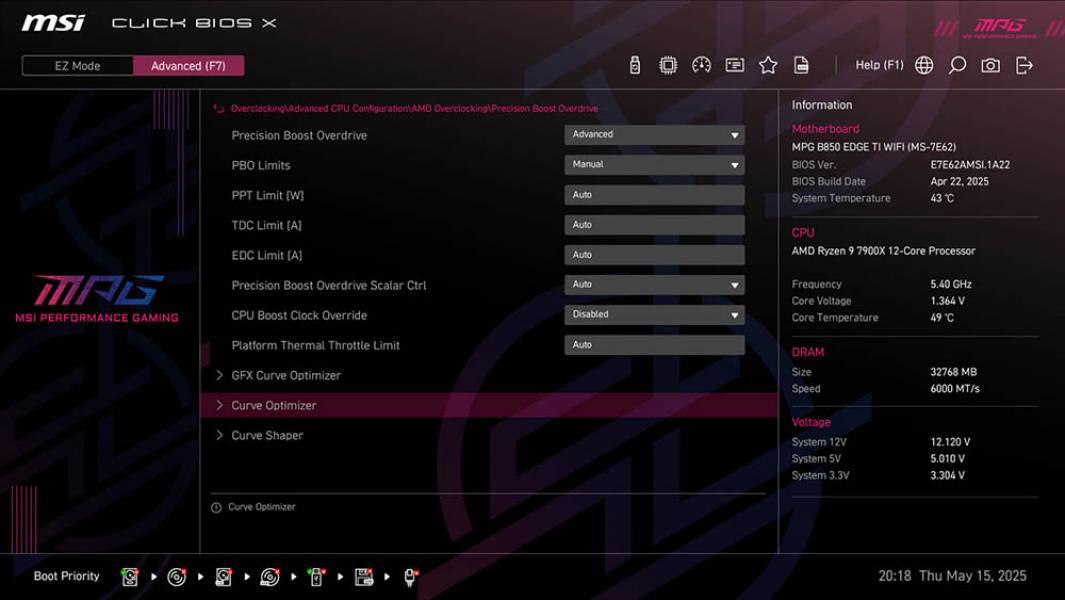Click the BIOS build date Apr 22, 2025

959,181
